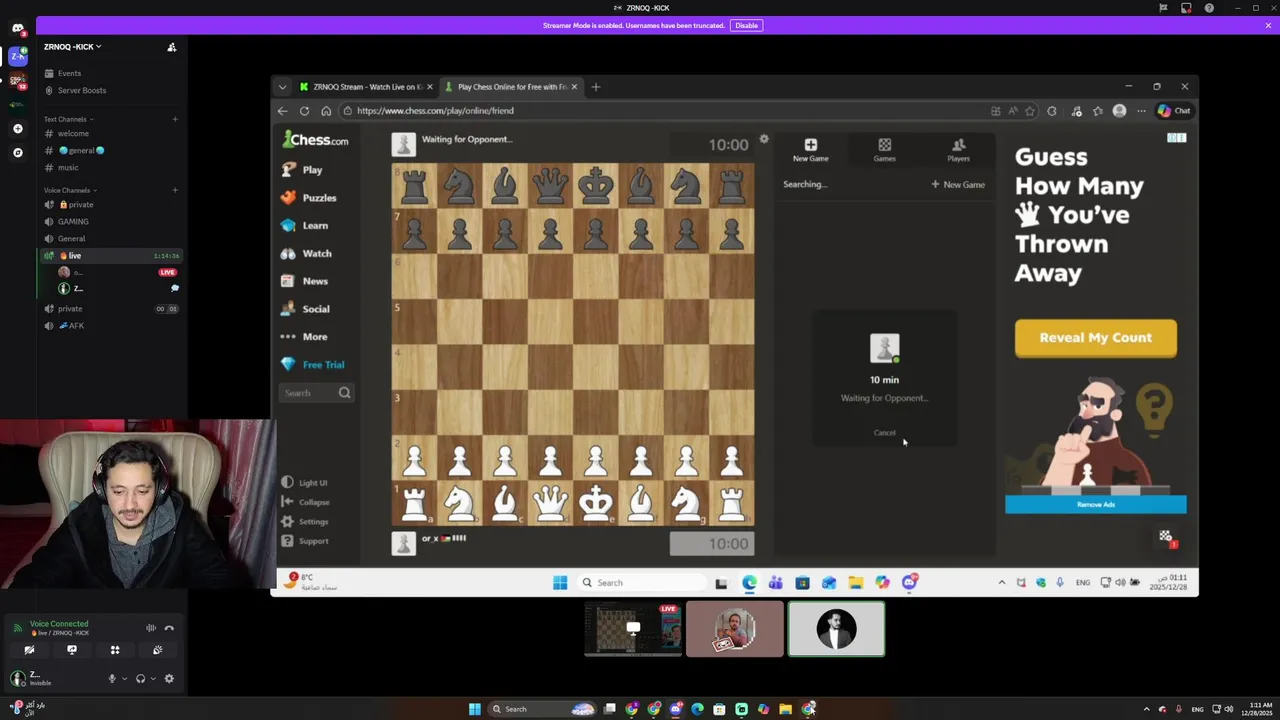Select the LIVE chessboard stream thumbnail

(x=633, y=629)
